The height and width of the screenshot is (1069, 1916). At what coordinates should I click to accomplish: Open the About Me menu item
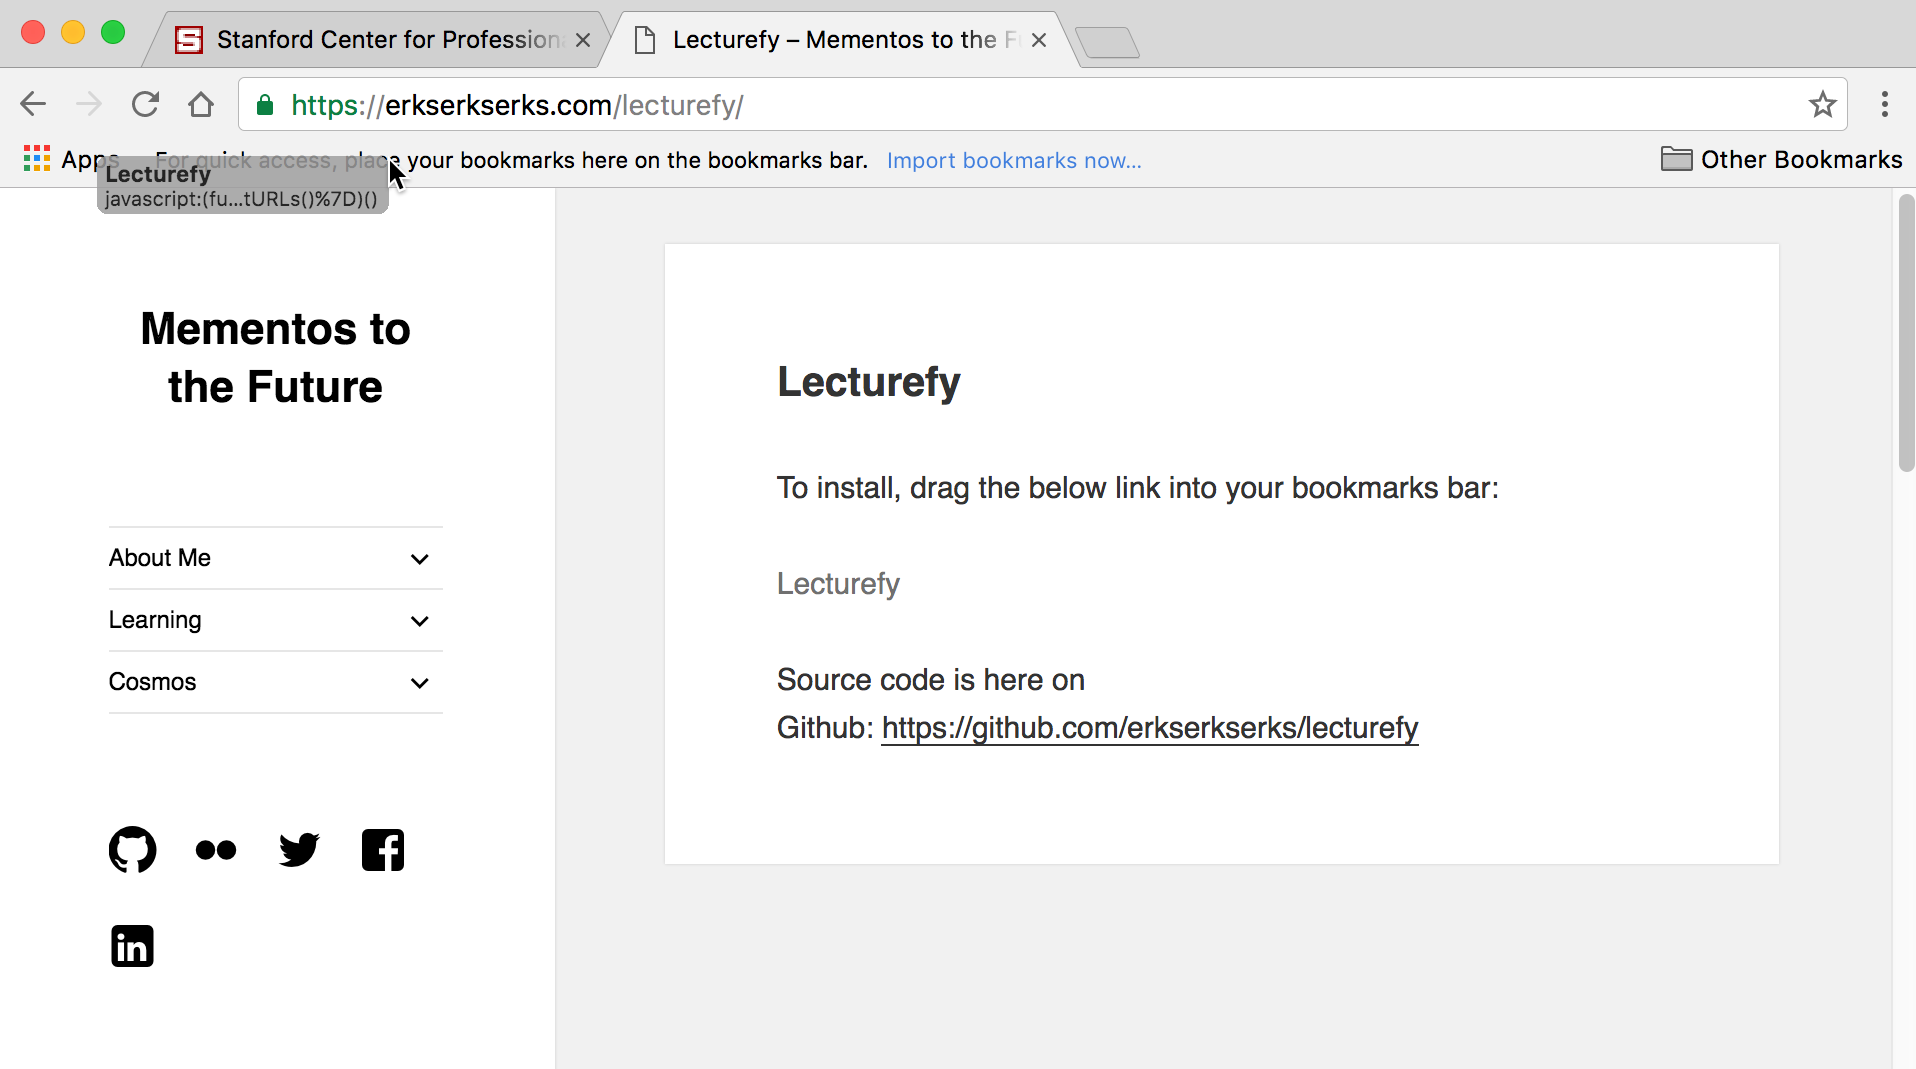[x=160, y=558]
